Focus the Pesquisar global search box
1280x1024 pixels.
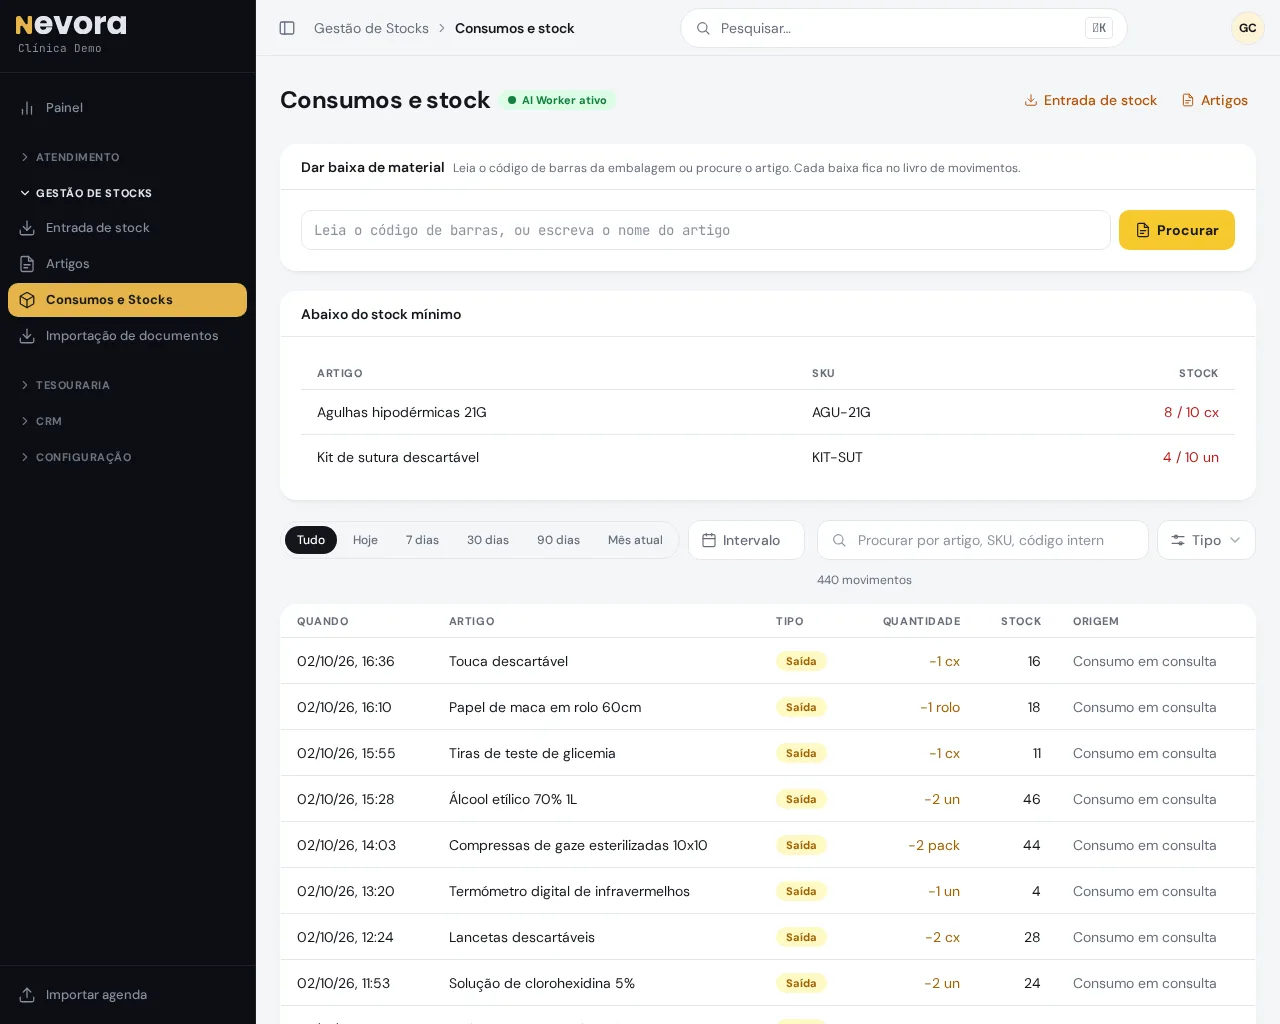coord(904,28)
